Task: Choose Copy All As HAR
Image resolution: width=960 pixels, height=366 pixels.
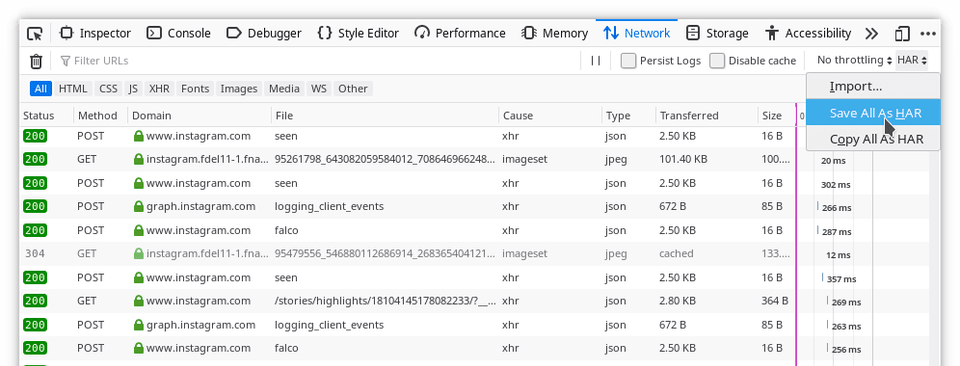Action: 873,140
